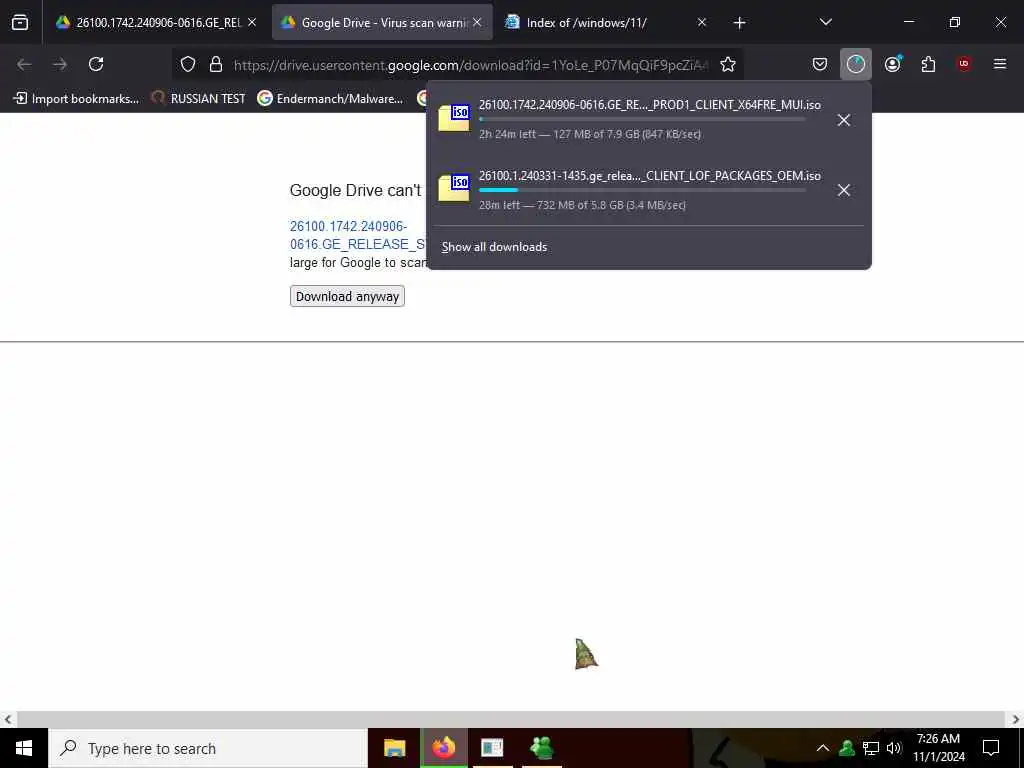Close the Virus scan warning tab
This screenshot has height=768, width=1024.
477,22
